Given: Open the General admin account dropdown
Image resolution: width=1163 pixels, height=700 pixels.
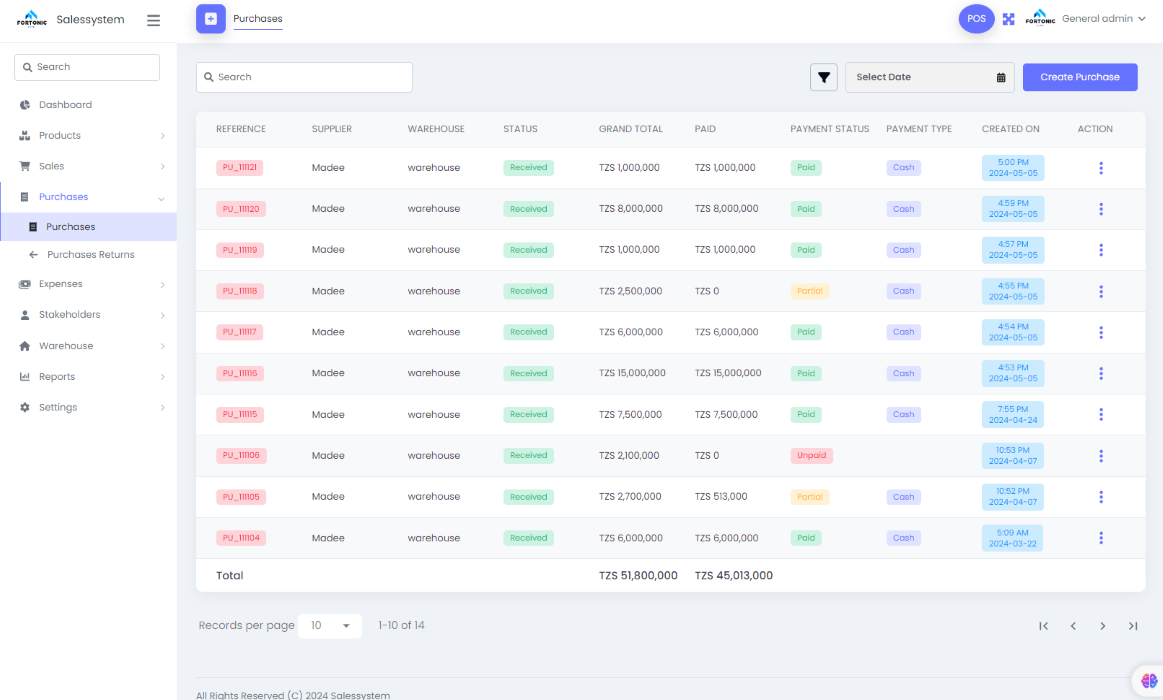Looking at the screenshot, I should [x=1103, y=19].
